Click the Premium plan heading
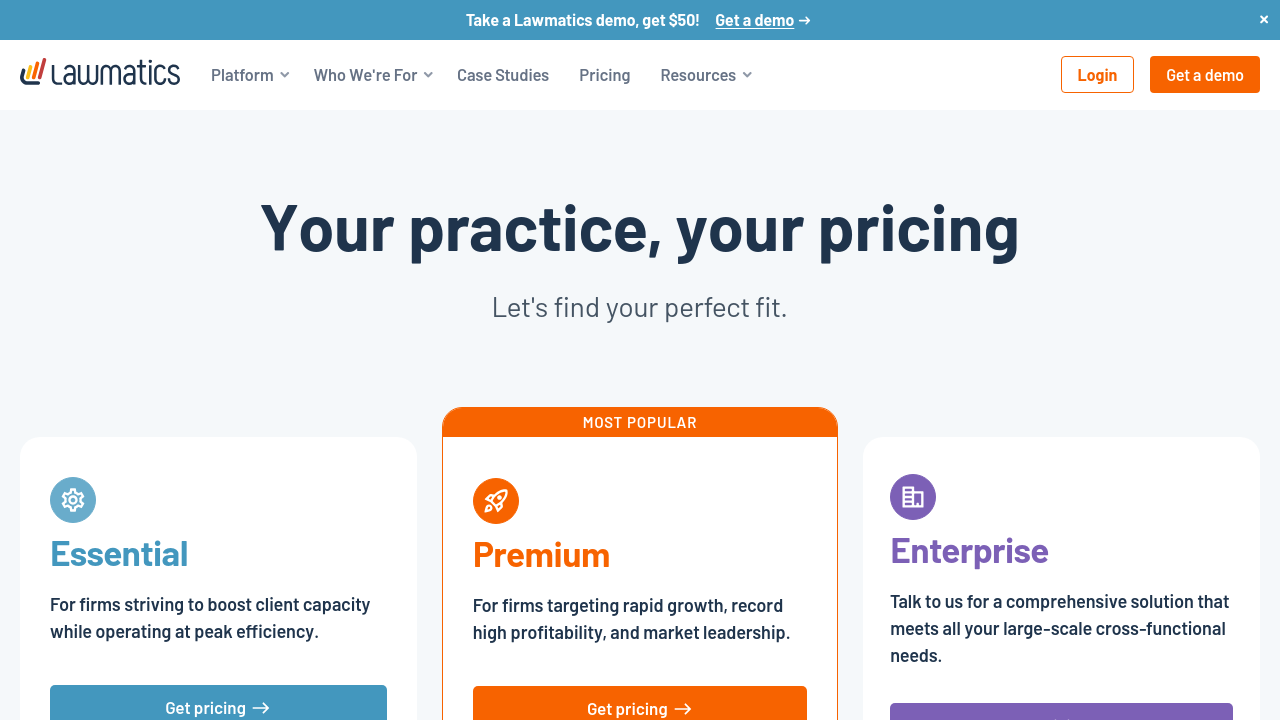 (541, 555)
